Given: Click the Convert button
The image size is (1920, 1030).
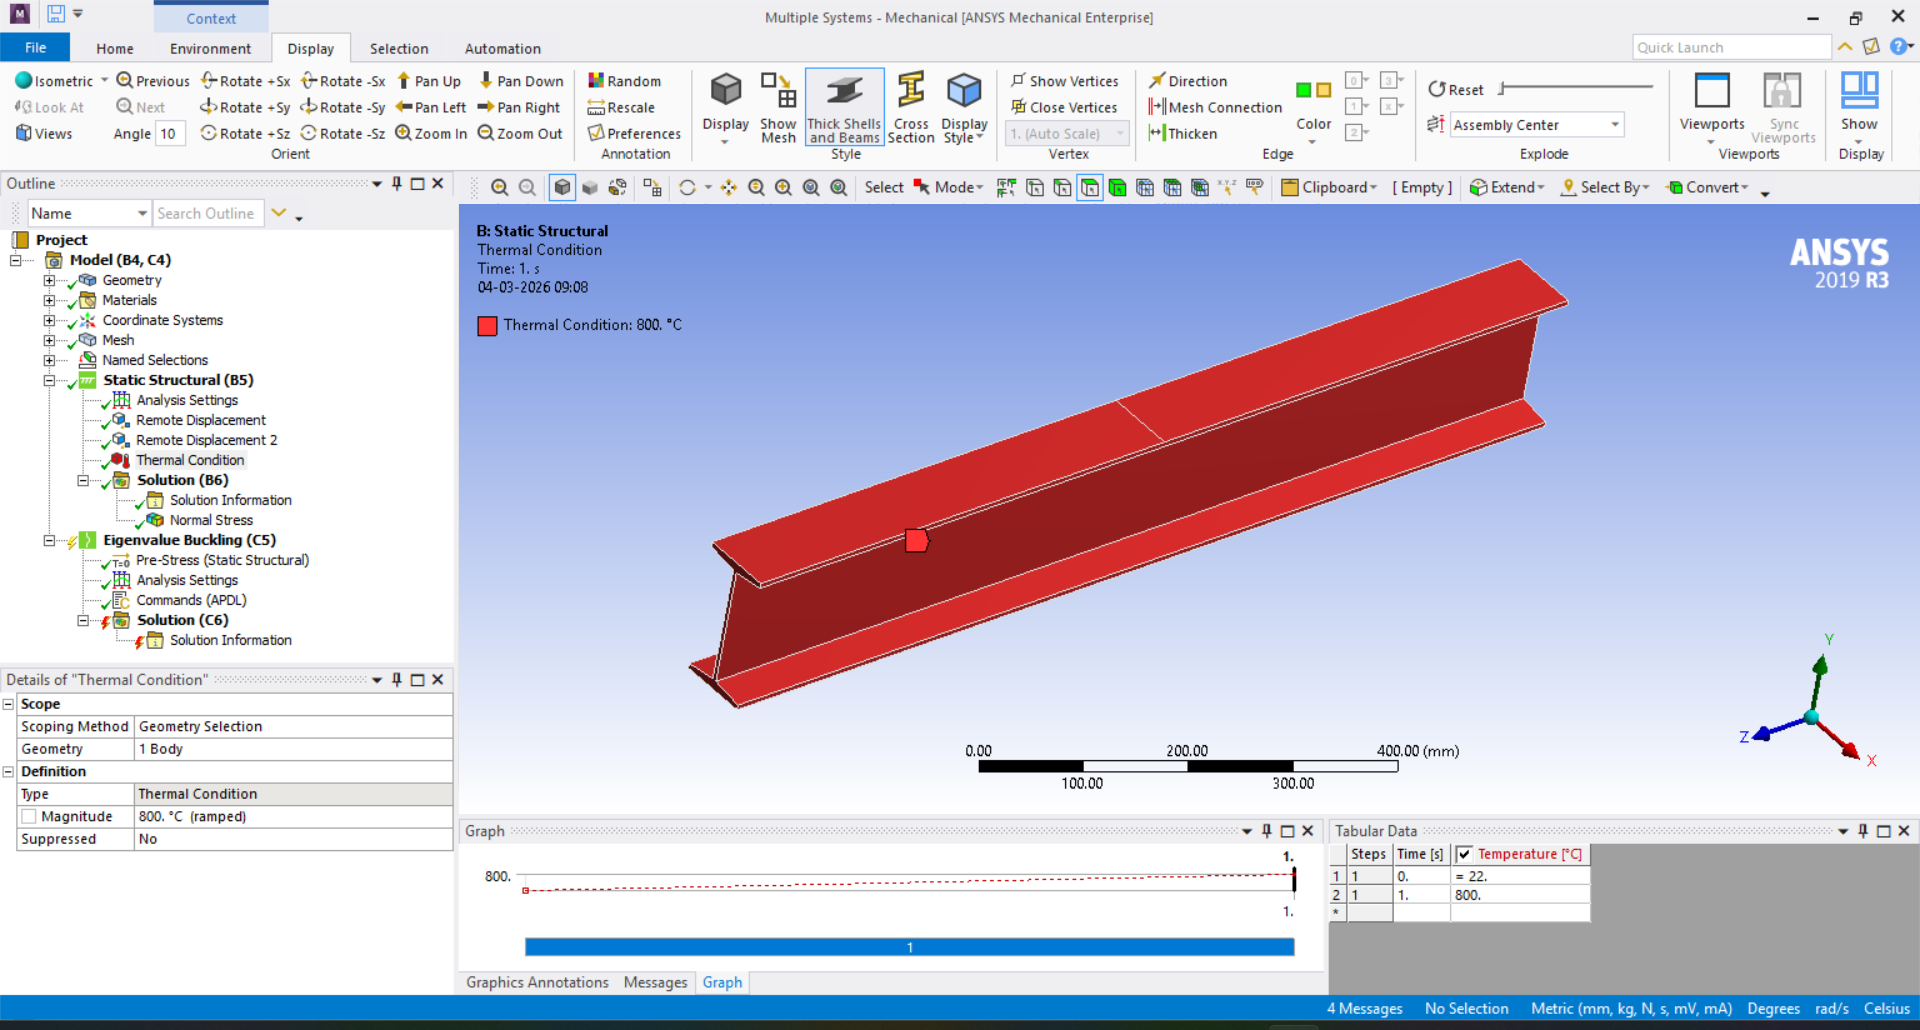Looking at the screenshot, I should pos(1708,187).
